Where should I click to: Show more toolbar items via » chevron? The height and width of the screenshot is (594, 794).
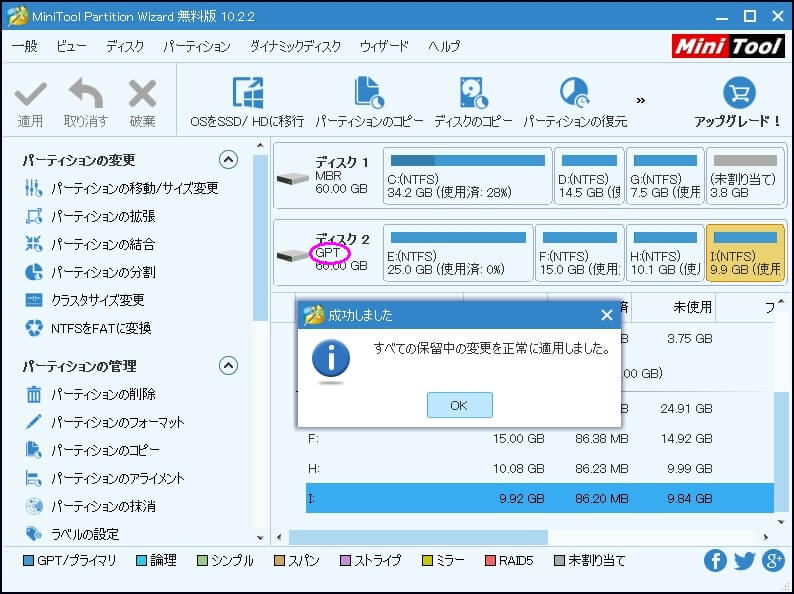coord(641,100)
